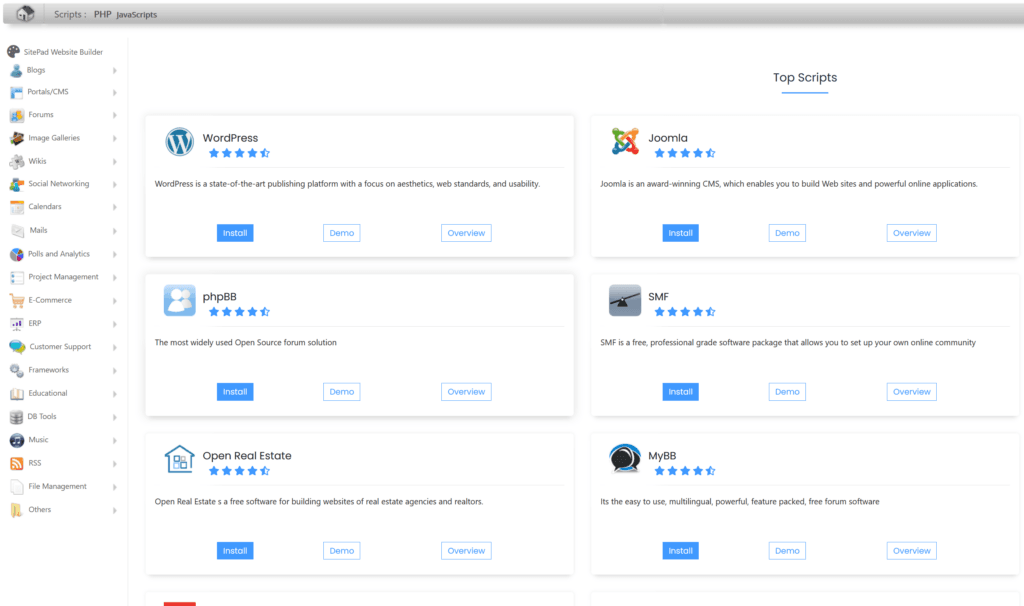Screen dimensions: 1024x606
Task: Click the Project Management icon
Action: pos(17,278)
